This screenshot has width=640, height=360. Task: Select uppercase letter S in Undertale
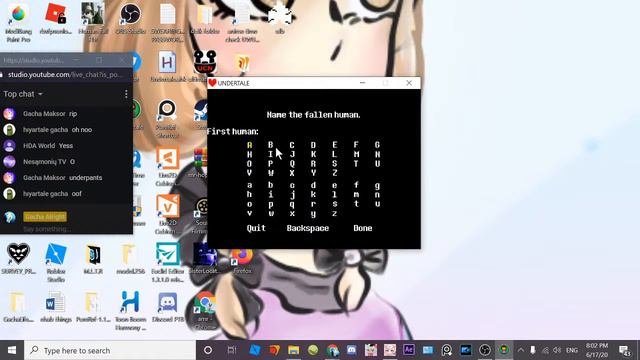(x=335, y=163)
